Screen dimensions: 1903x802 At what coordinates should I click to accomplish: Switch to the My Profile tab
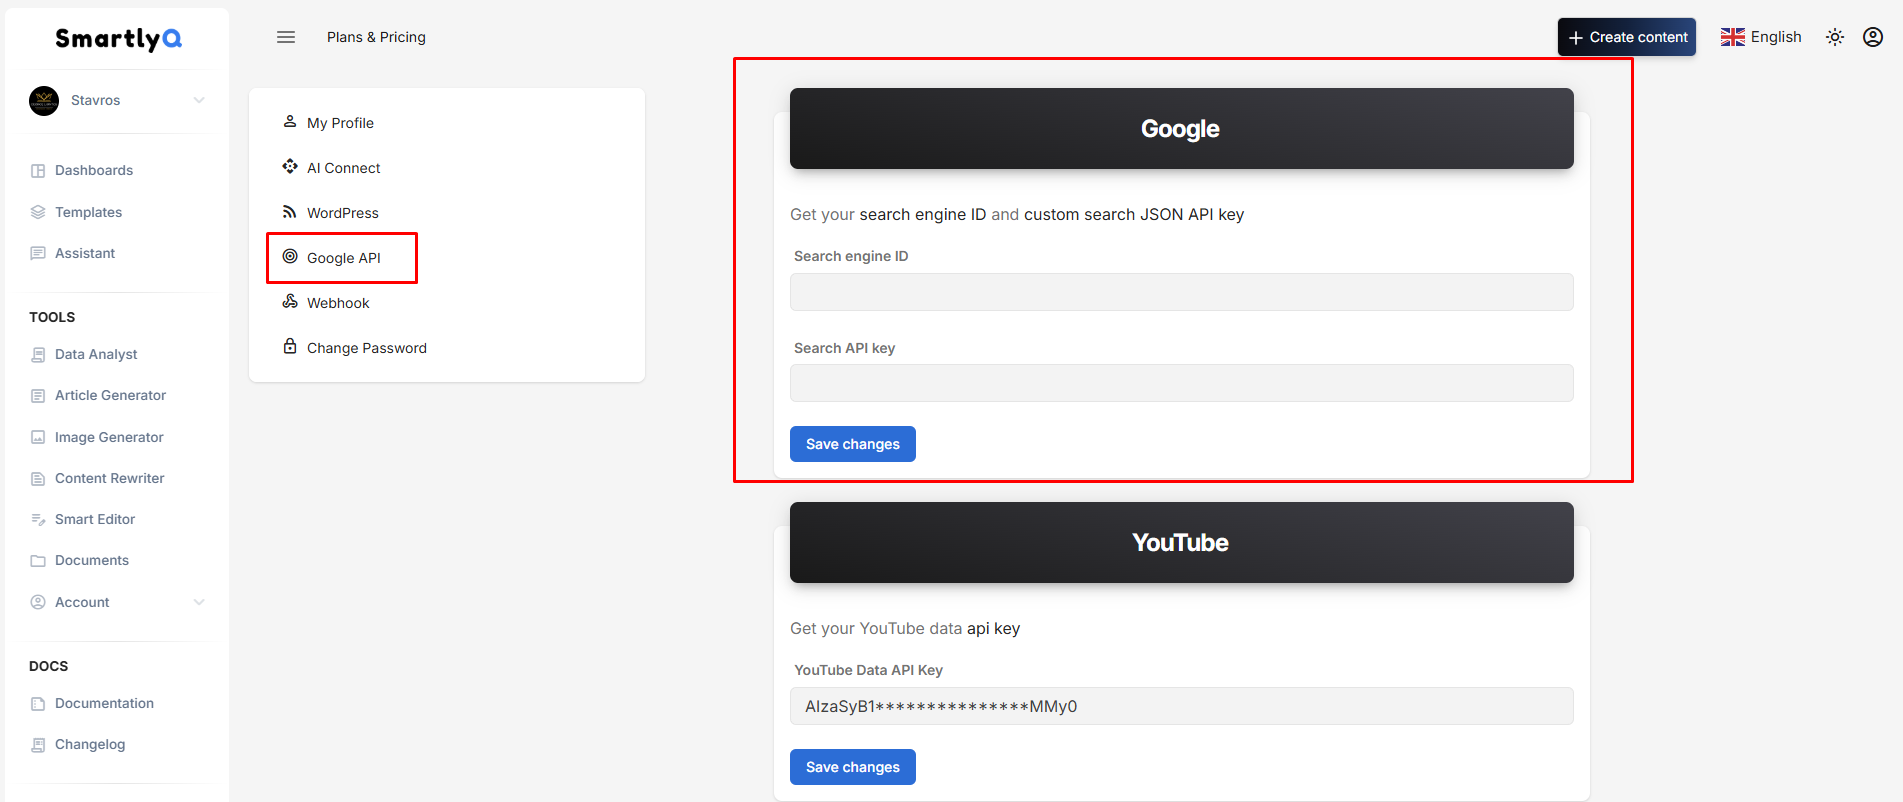click(340, 123)
